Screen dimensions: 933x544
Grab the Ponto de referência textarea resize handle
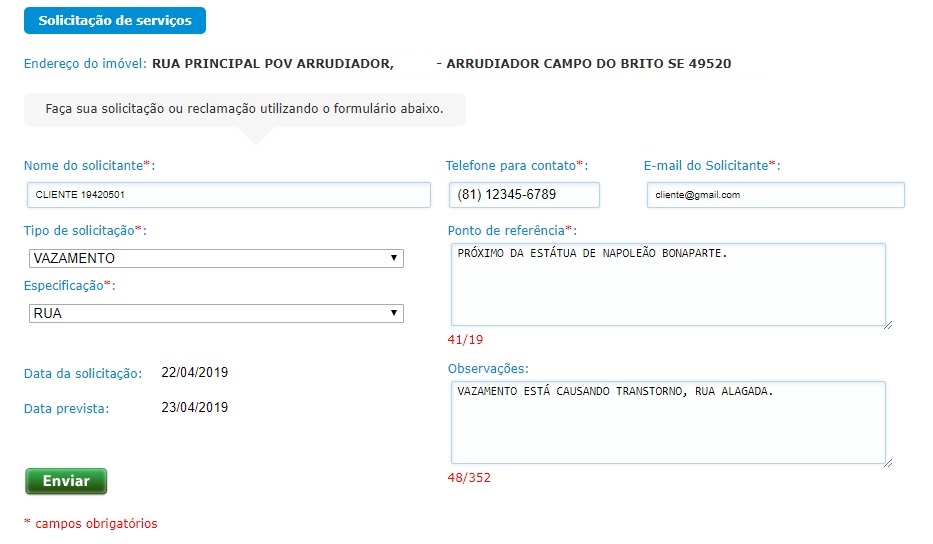click(887, 323)
